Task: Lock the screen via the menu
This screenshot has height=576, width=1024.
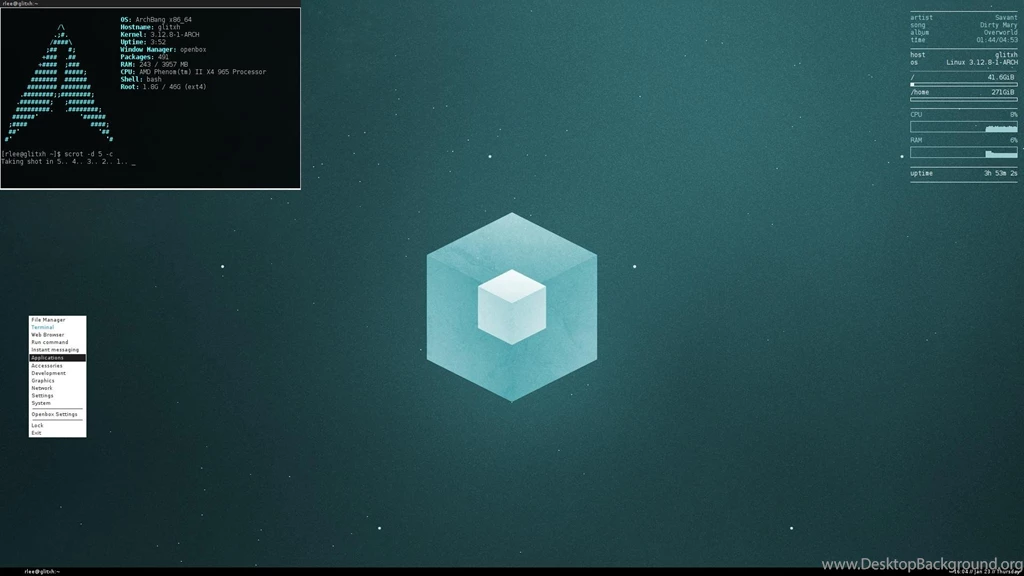Action: pyautogui.click(x=36, y=424)
